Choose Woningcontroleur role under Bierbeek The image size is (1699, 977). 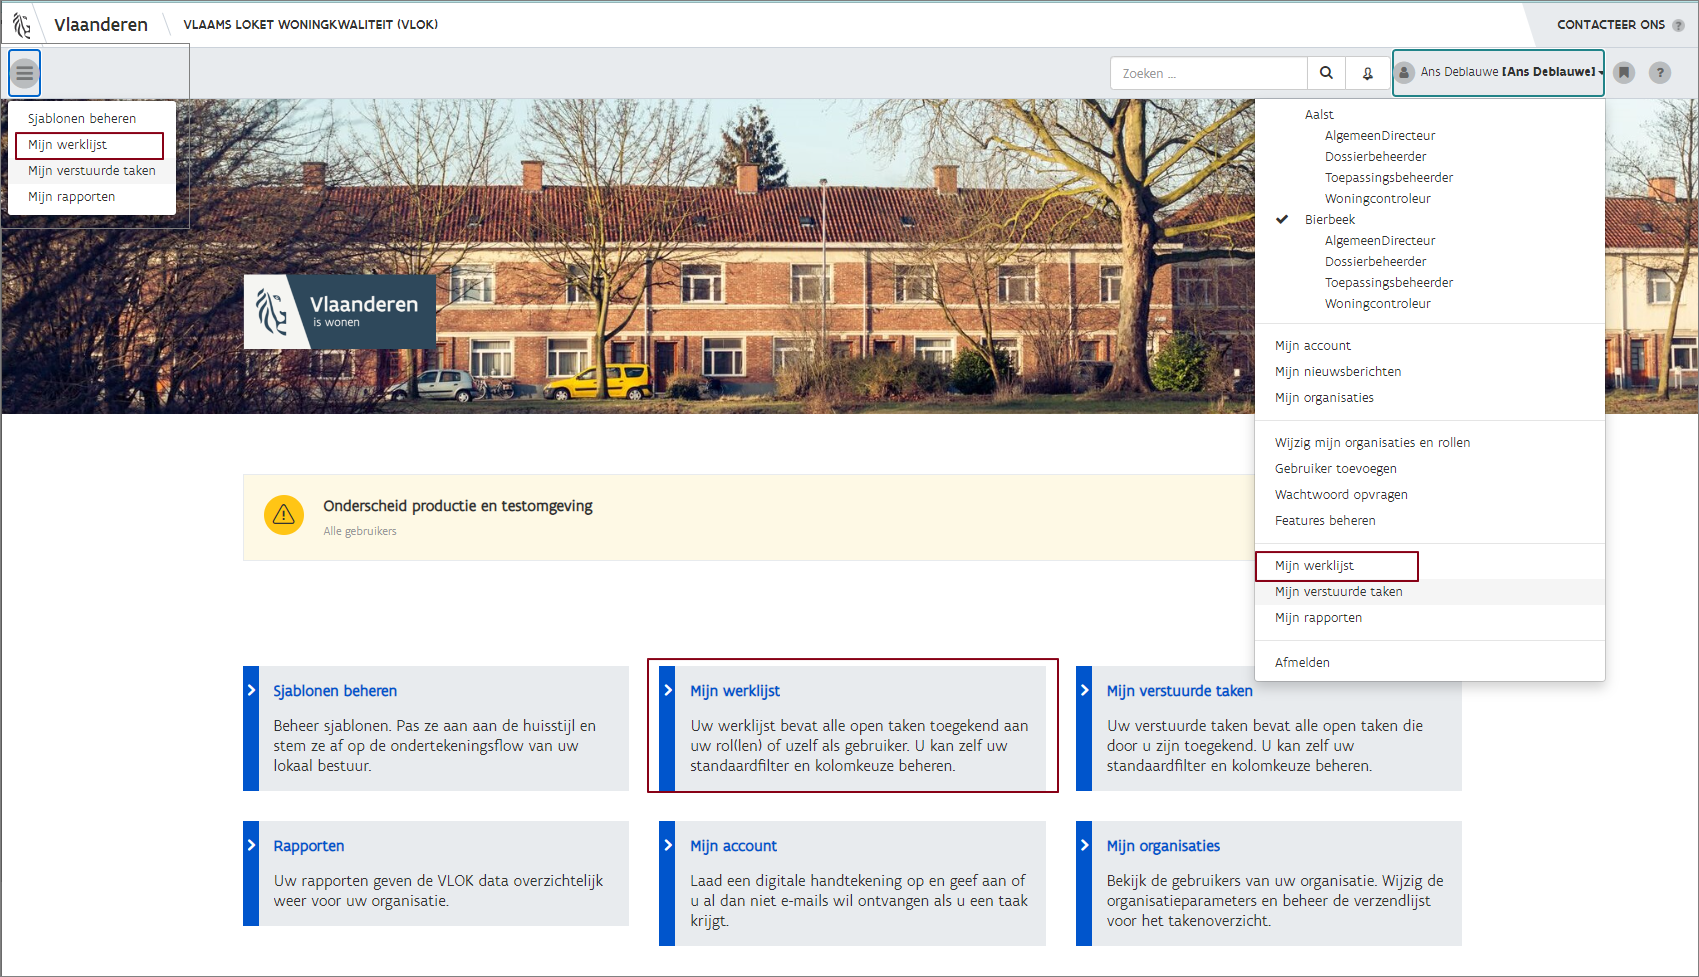click(1377, 304)
